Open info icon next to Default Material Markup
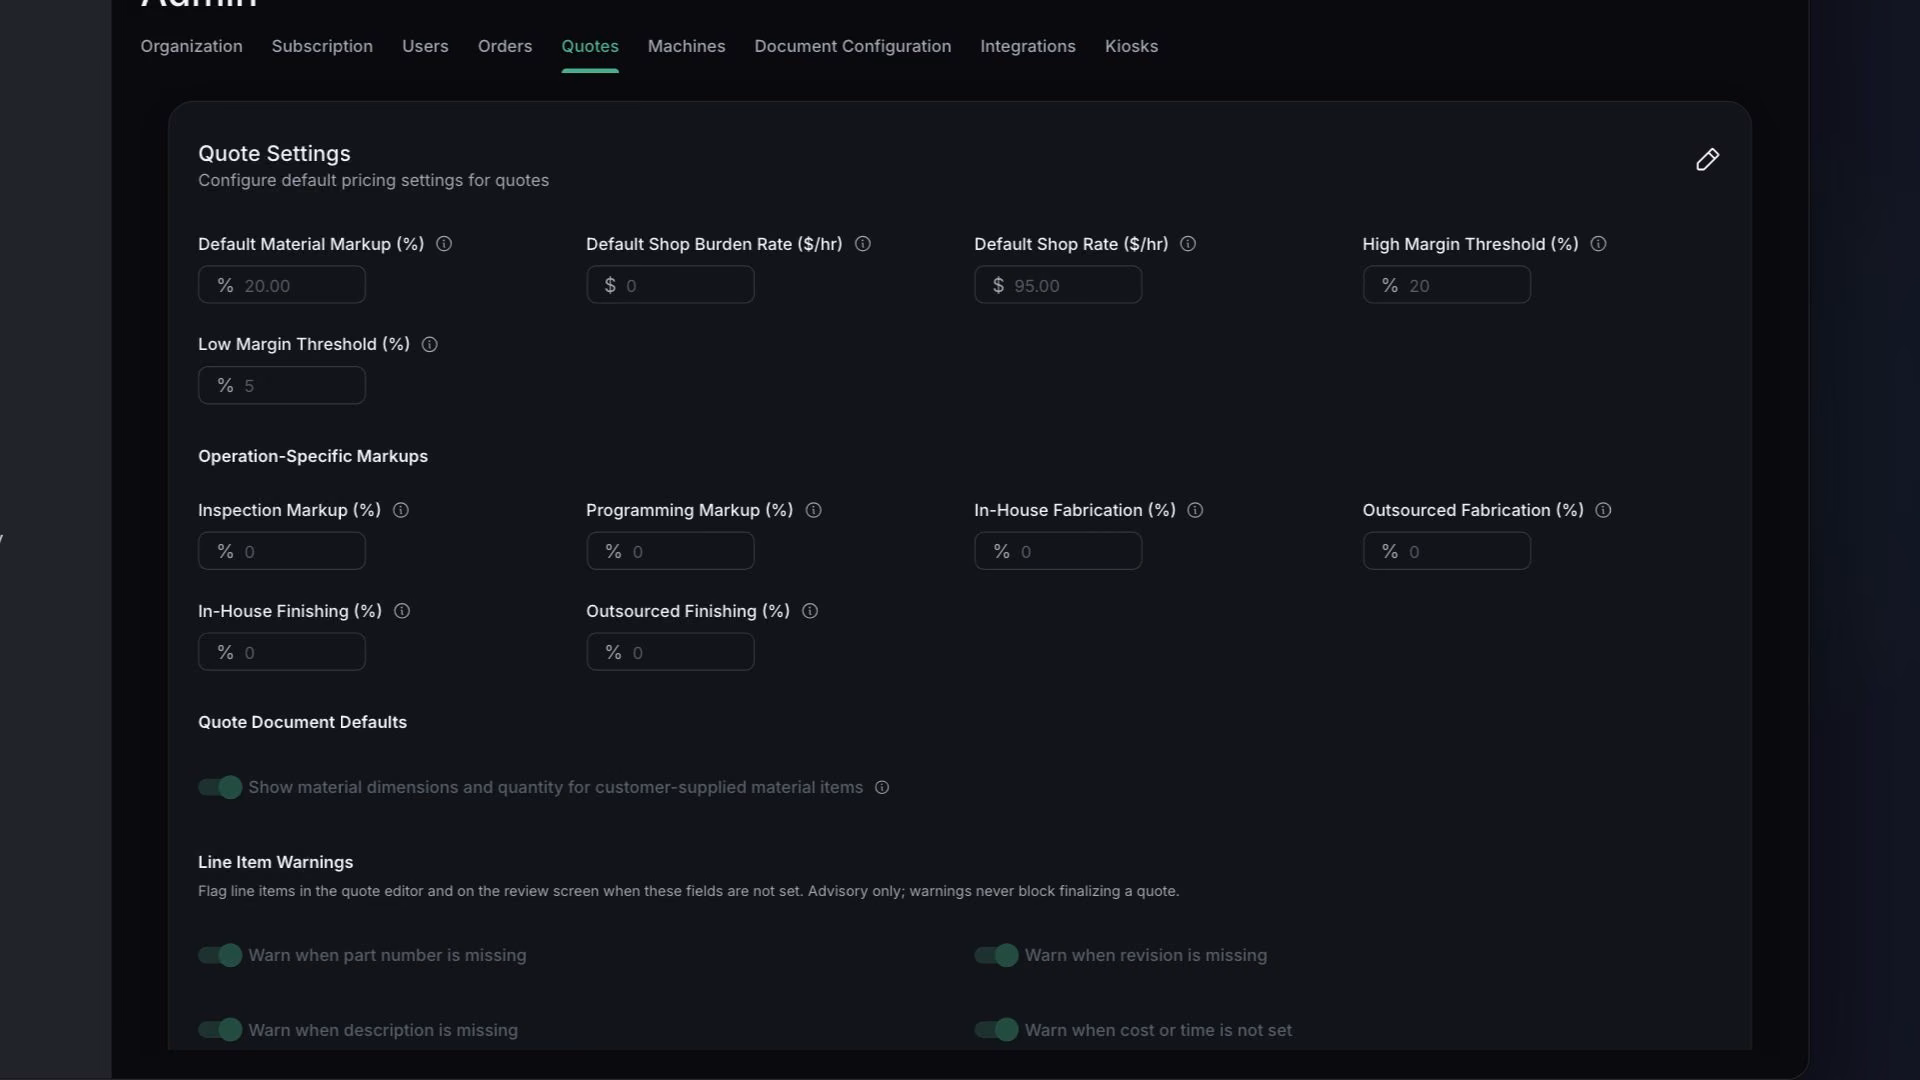The width and height of the screenshot is (1920, 1080). 444,244
